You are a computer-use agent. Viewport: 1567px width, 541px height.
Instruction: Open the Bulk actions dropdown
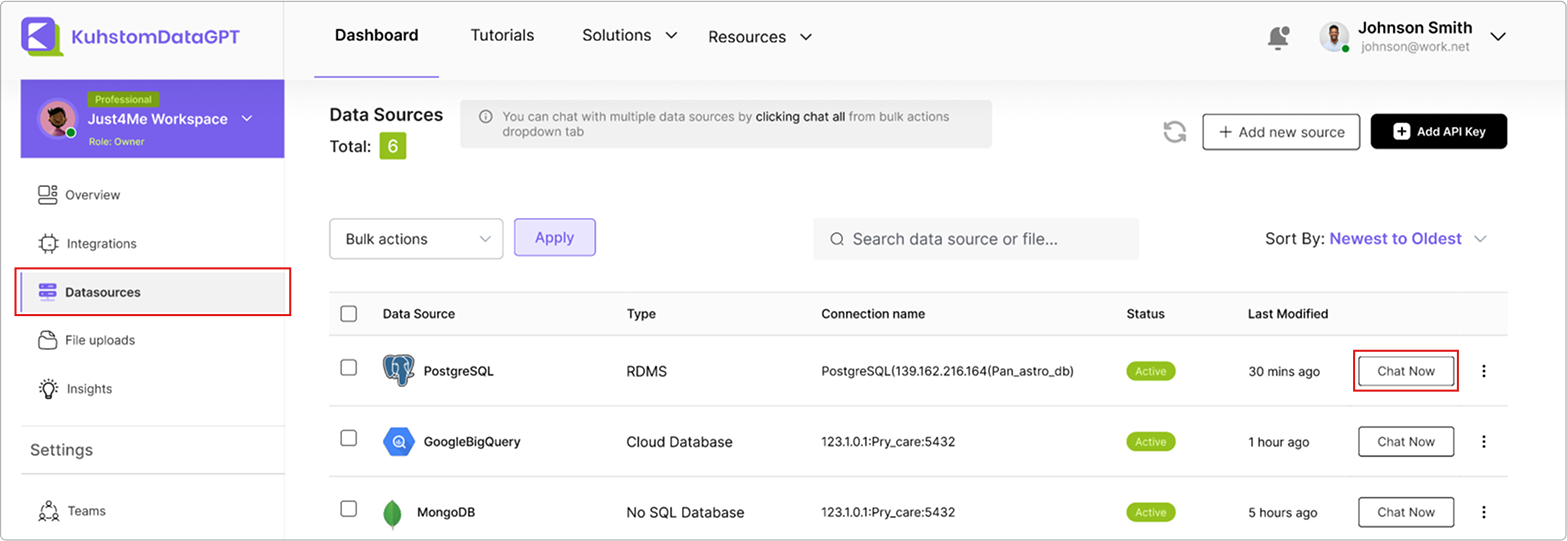[416, 239]
